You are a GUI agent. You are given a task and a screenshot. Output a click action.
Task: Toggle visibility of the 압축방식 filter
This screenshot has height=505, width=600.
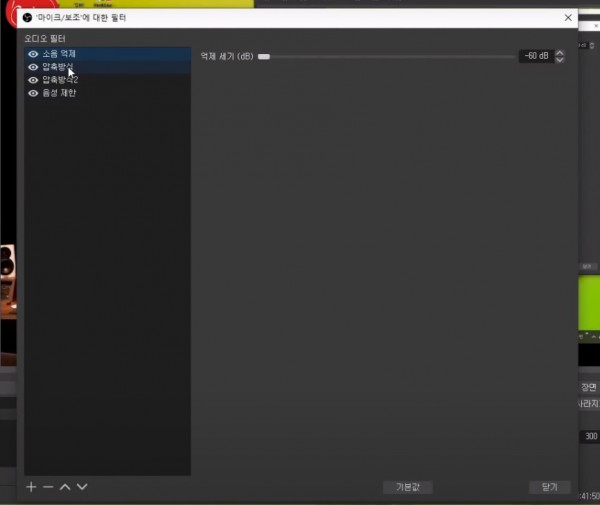[x=33, y=67]
